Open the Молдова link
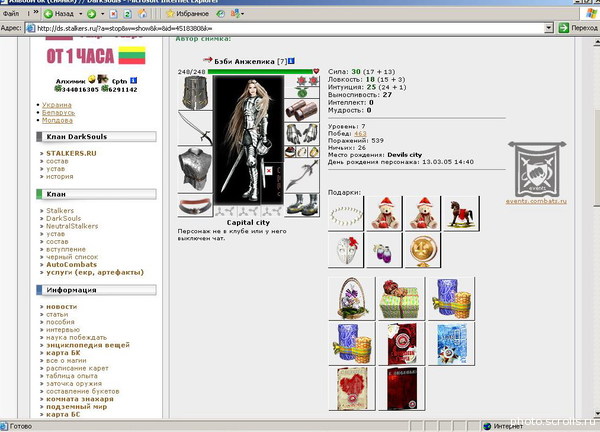Screen dimensions: 600x432 57,120
